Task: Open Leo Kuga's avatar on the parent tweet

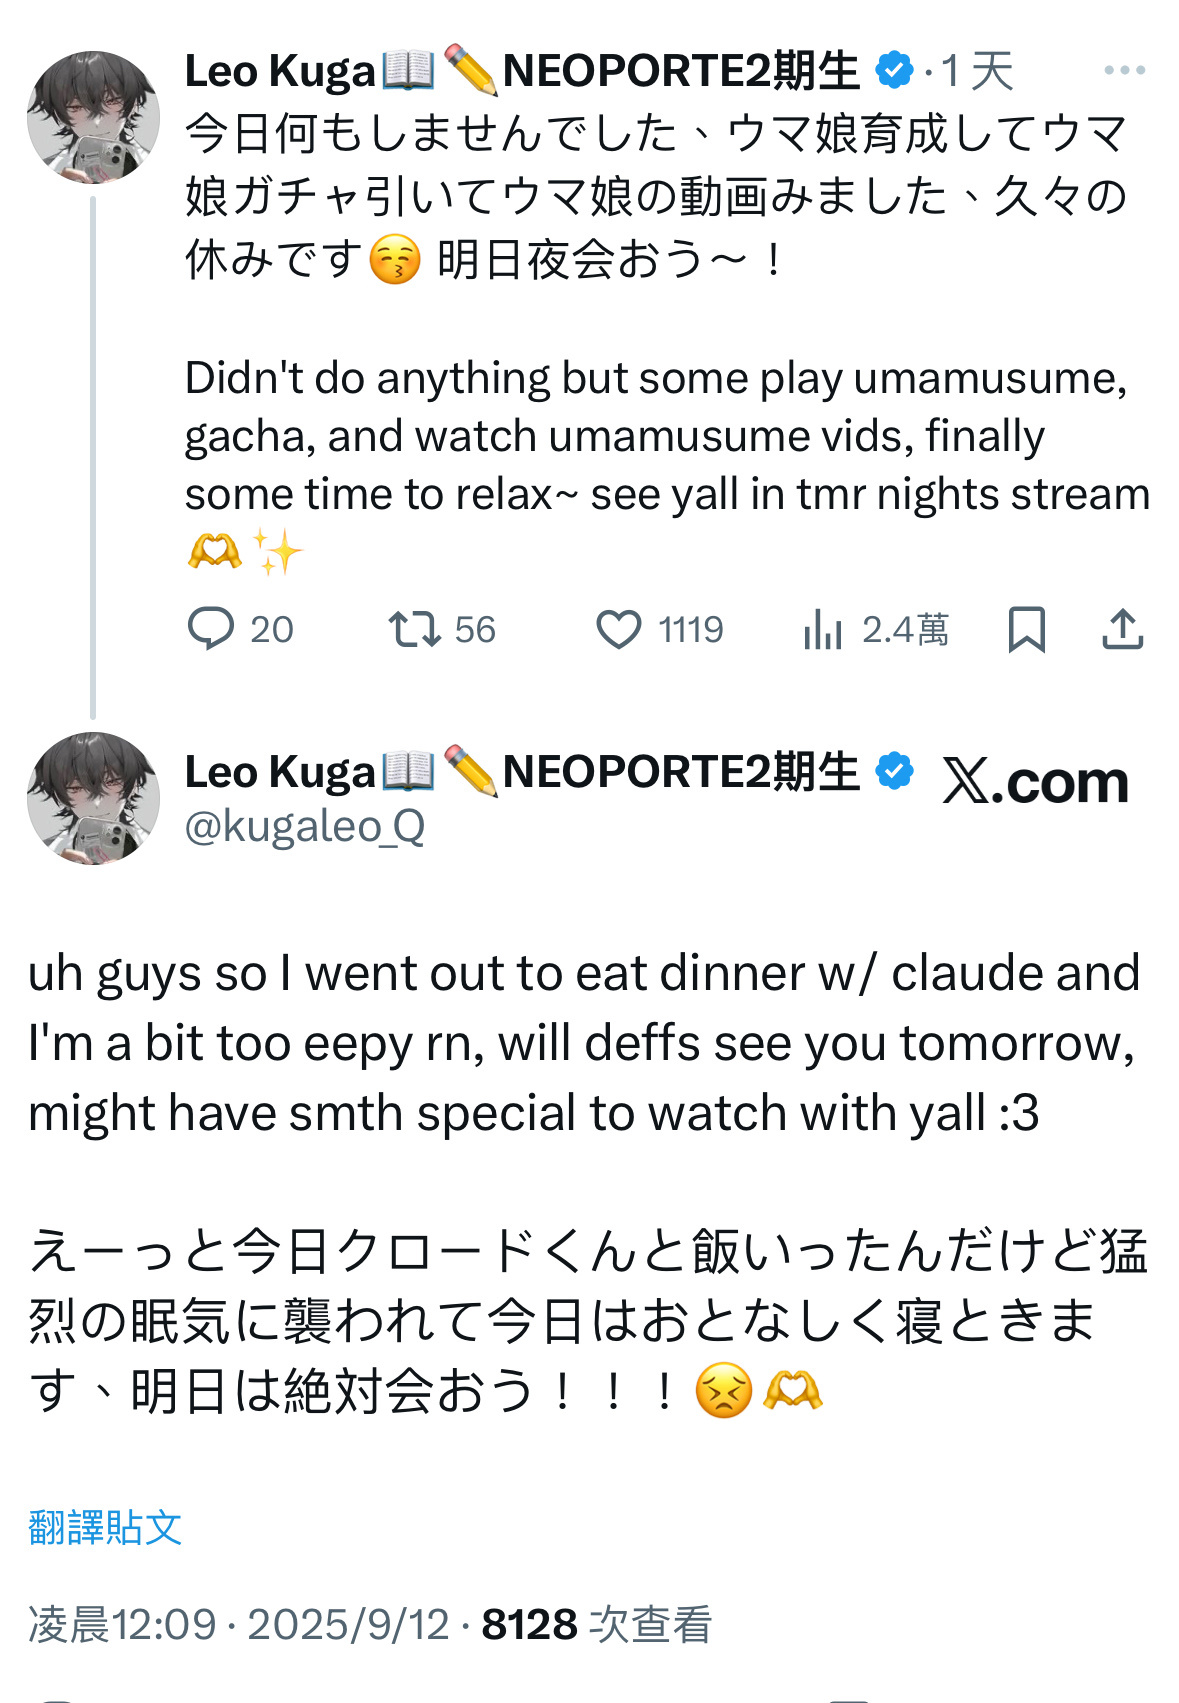Action: point(93,117)
